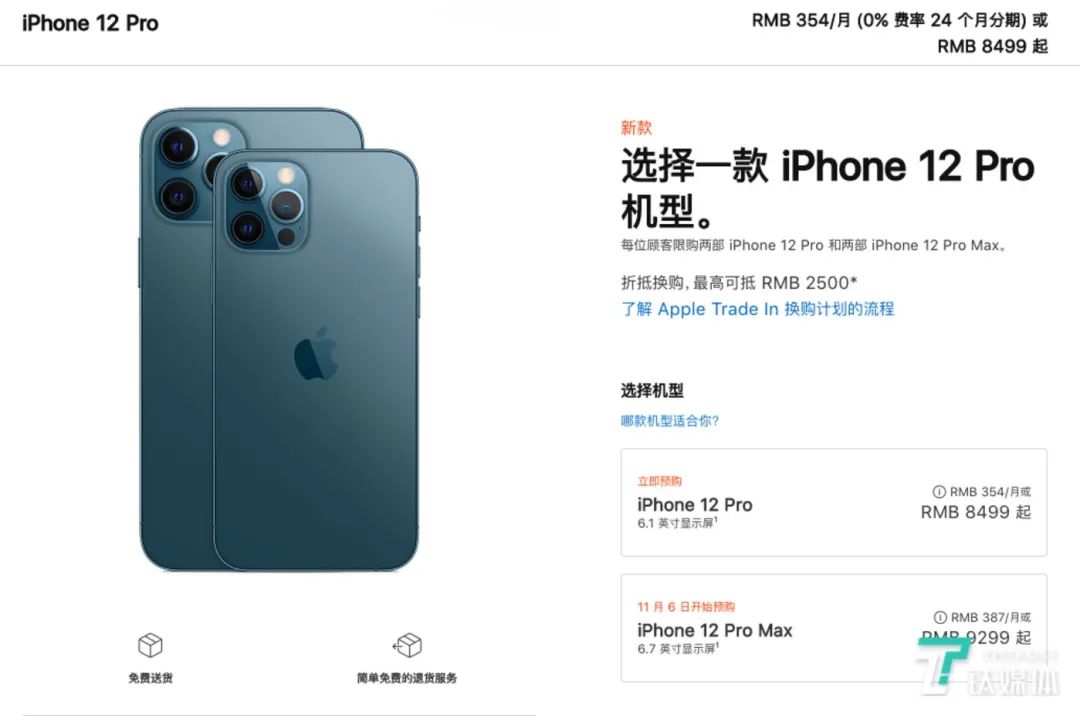
Task: Open Apple Trade In 换购计划 link
Action: (x=758, y=309)
